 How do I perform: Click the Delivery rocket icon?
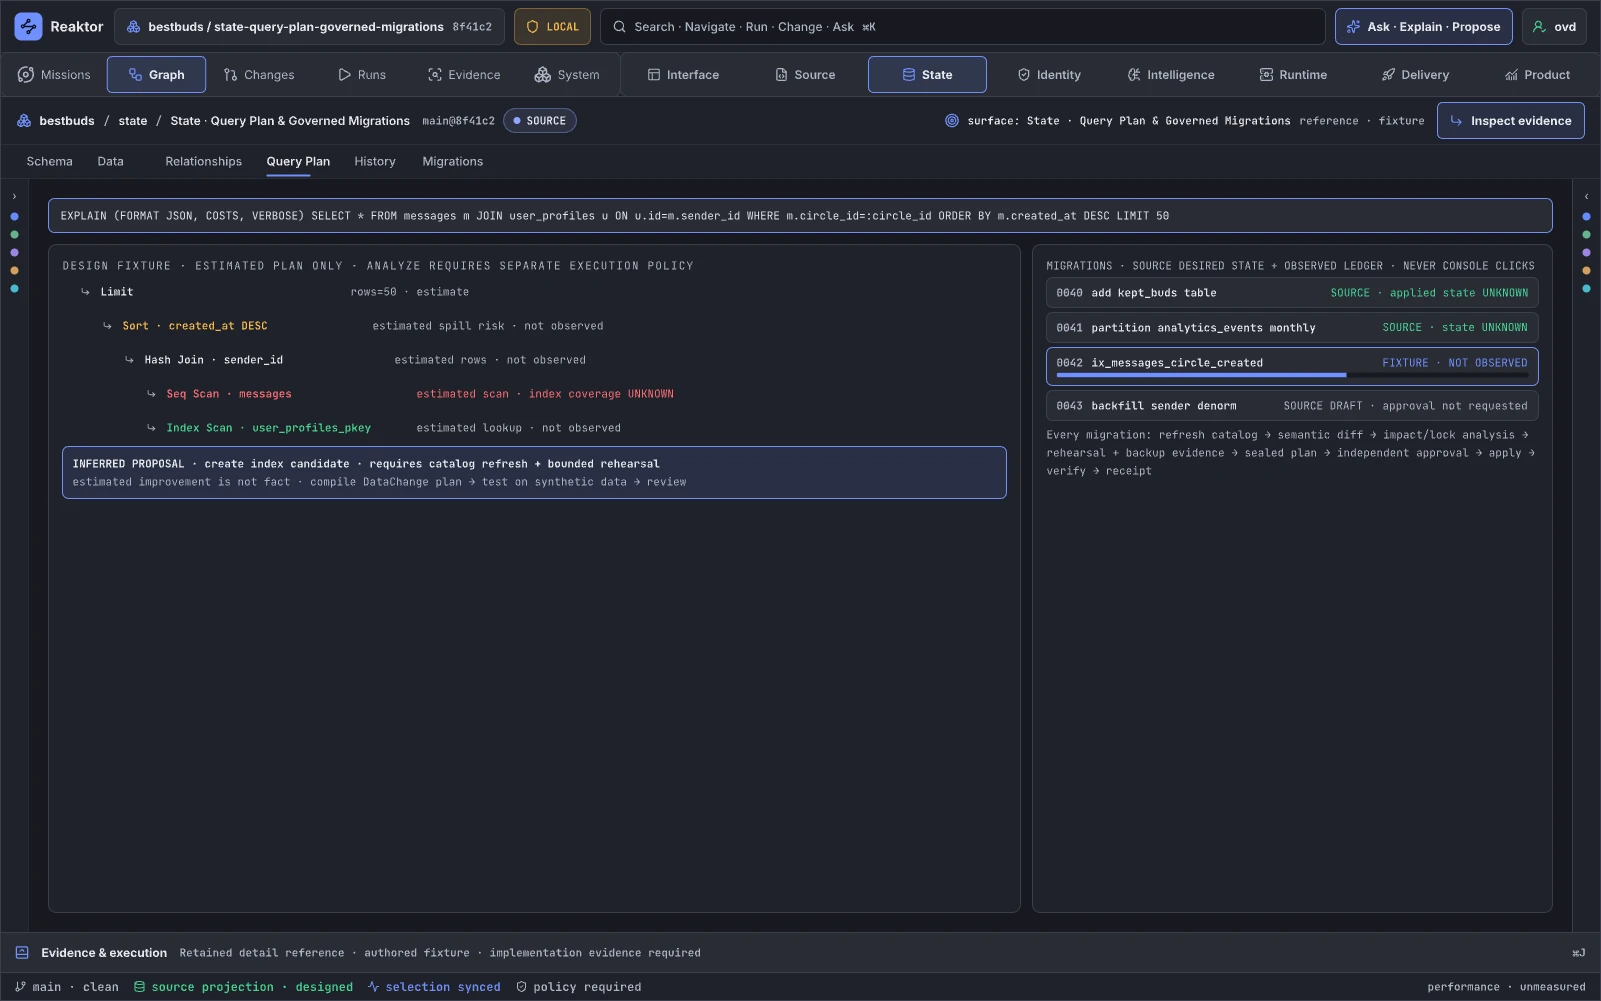pos(1388,75)
